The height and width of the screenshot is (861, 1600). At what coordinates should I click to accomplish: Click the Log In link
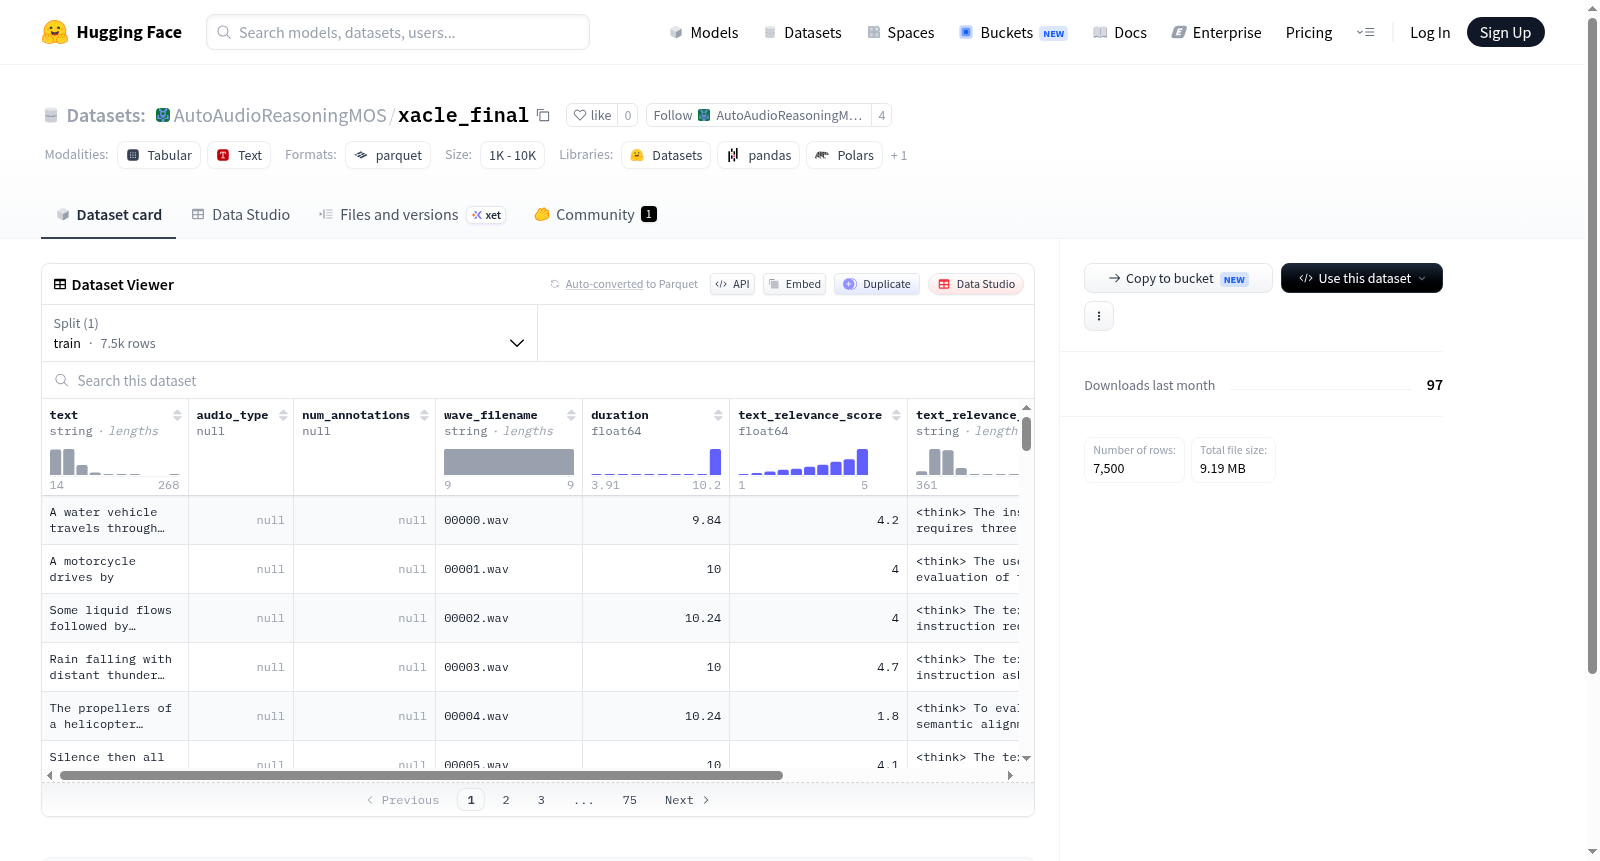[1430, 32]
